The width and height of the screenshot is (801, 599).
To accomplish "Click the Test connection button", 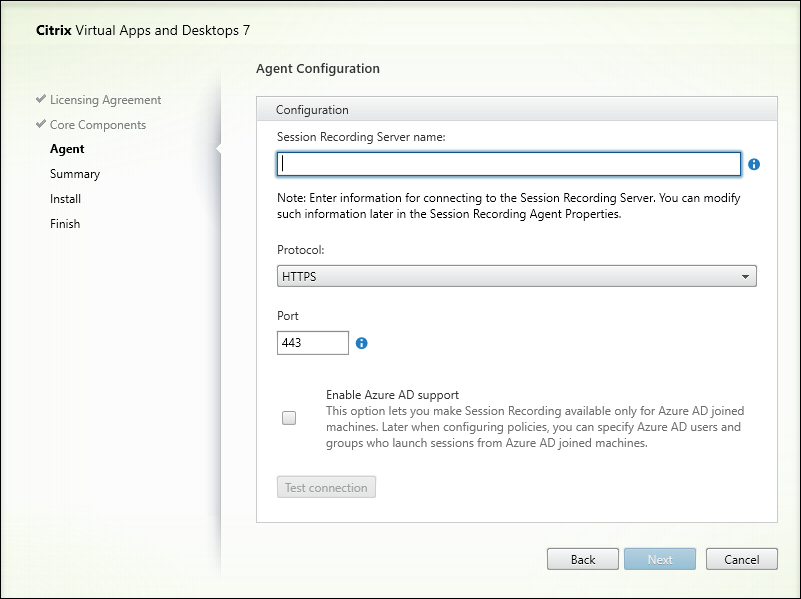I will 326,487.
